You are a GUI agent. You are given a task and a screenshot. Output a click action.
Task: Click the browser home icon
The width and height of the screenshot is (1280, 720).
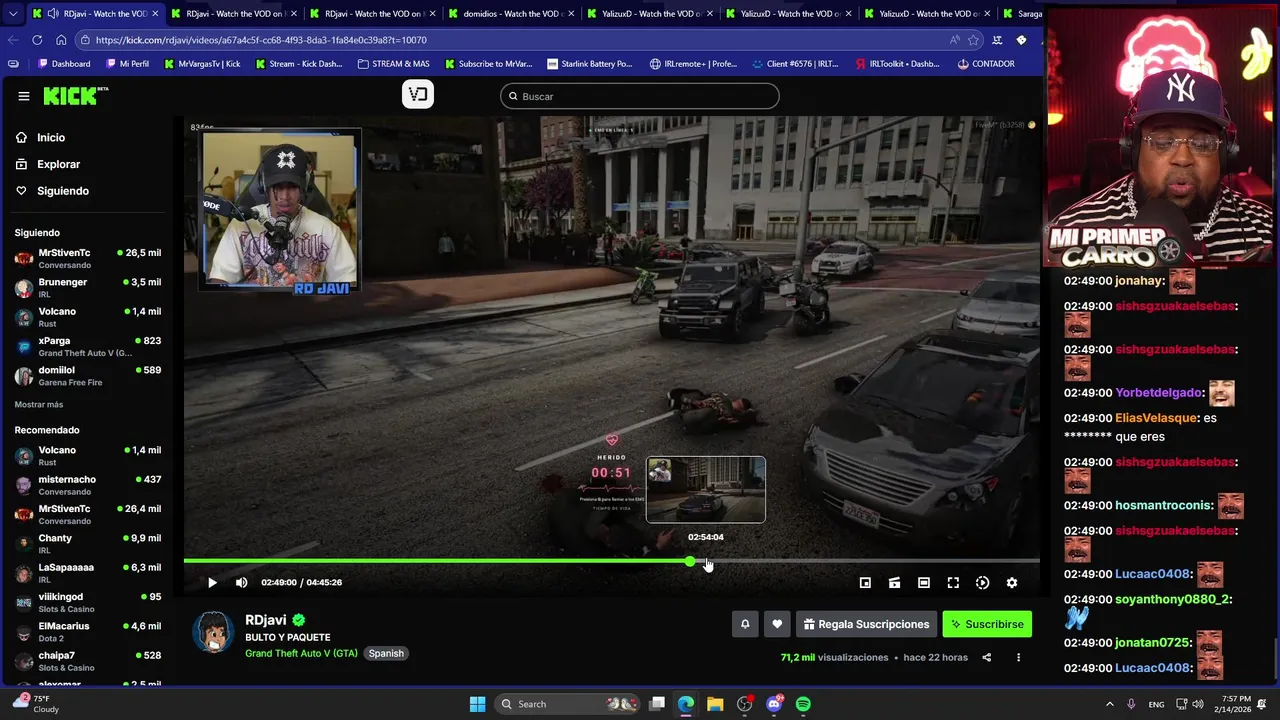[x=61, y=40]
